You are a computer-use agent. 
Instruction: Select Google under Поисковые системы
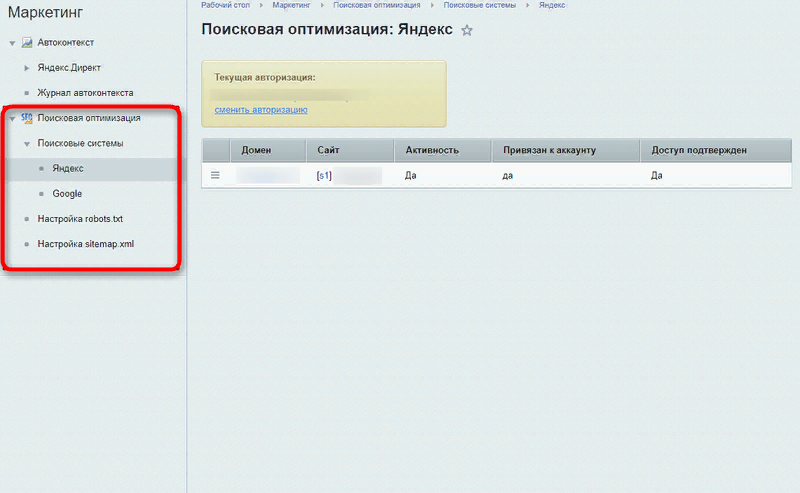coord(67,194)
